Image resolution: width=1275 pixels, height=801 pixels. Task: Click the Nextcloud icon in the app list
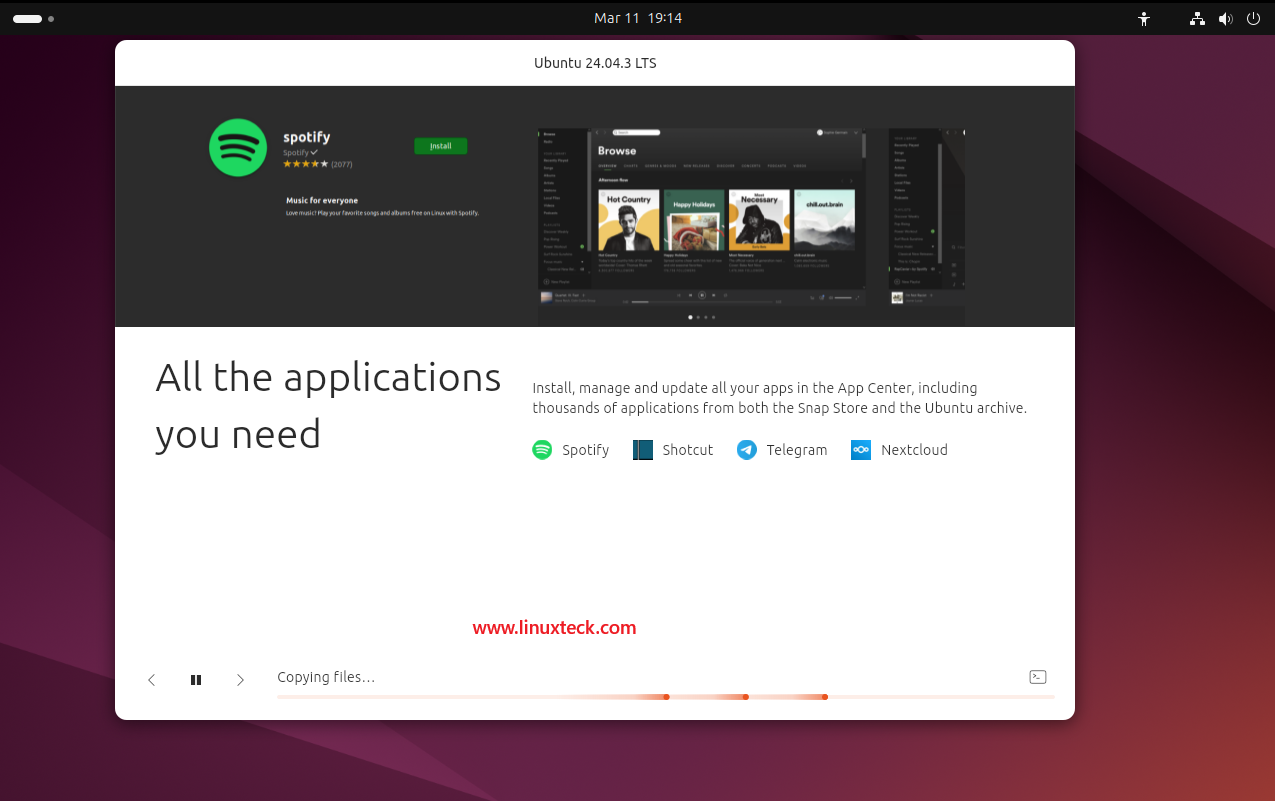click(x=860, y=450)
